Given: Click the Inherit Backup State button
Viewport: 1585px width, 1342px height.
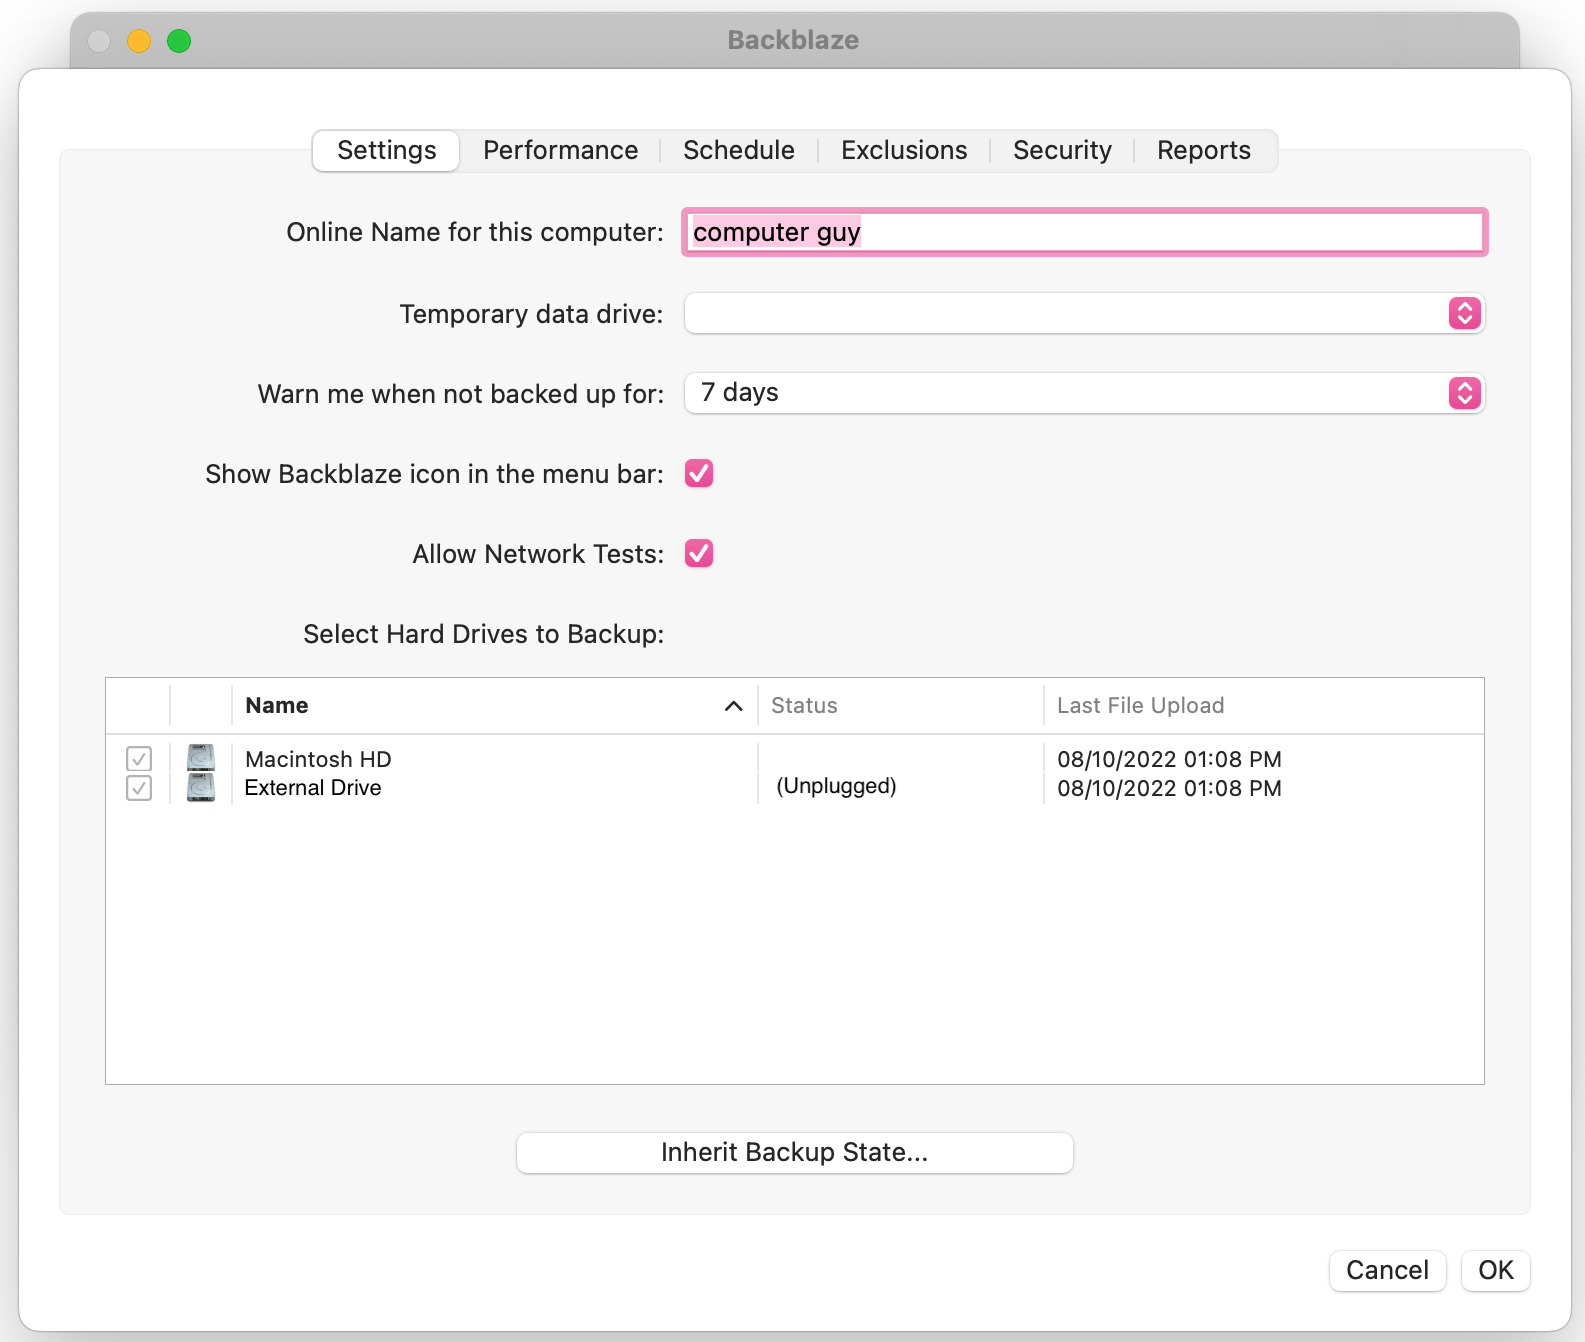Looking at the screenshot, I should (x=795, y=1152).
